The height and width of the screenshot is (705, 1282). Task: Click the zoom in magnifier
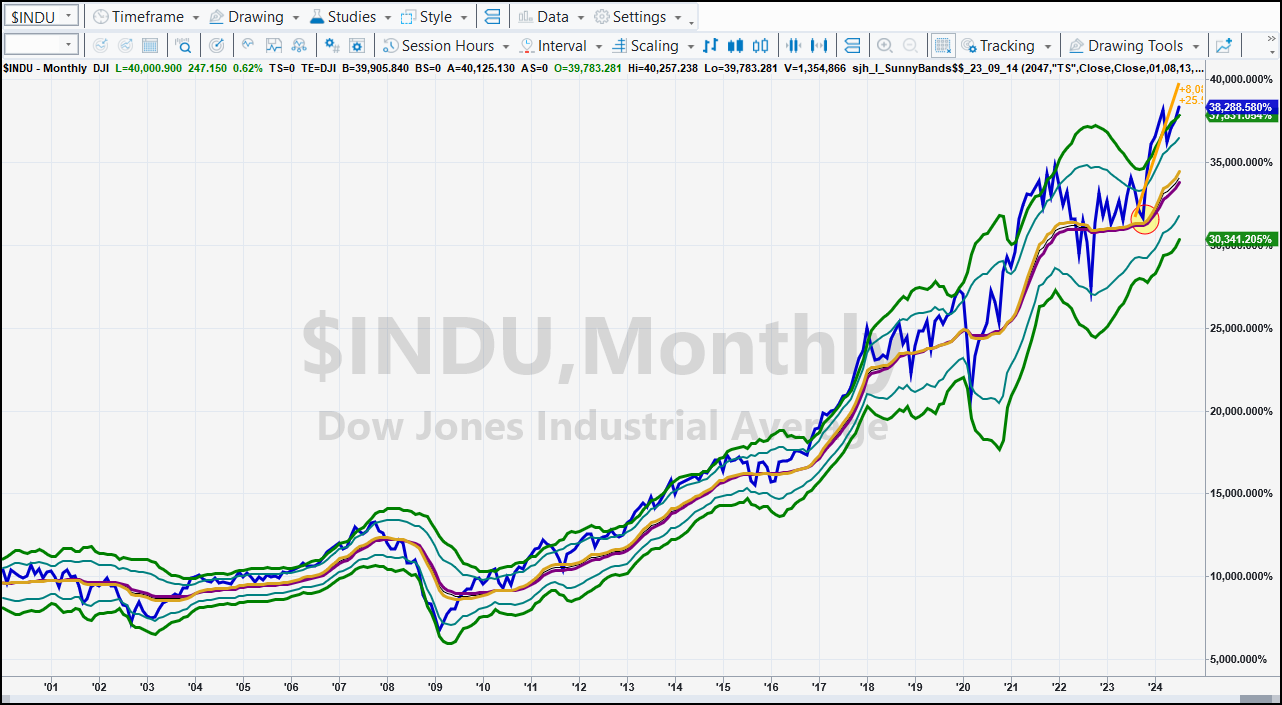(x=885, y=46)
